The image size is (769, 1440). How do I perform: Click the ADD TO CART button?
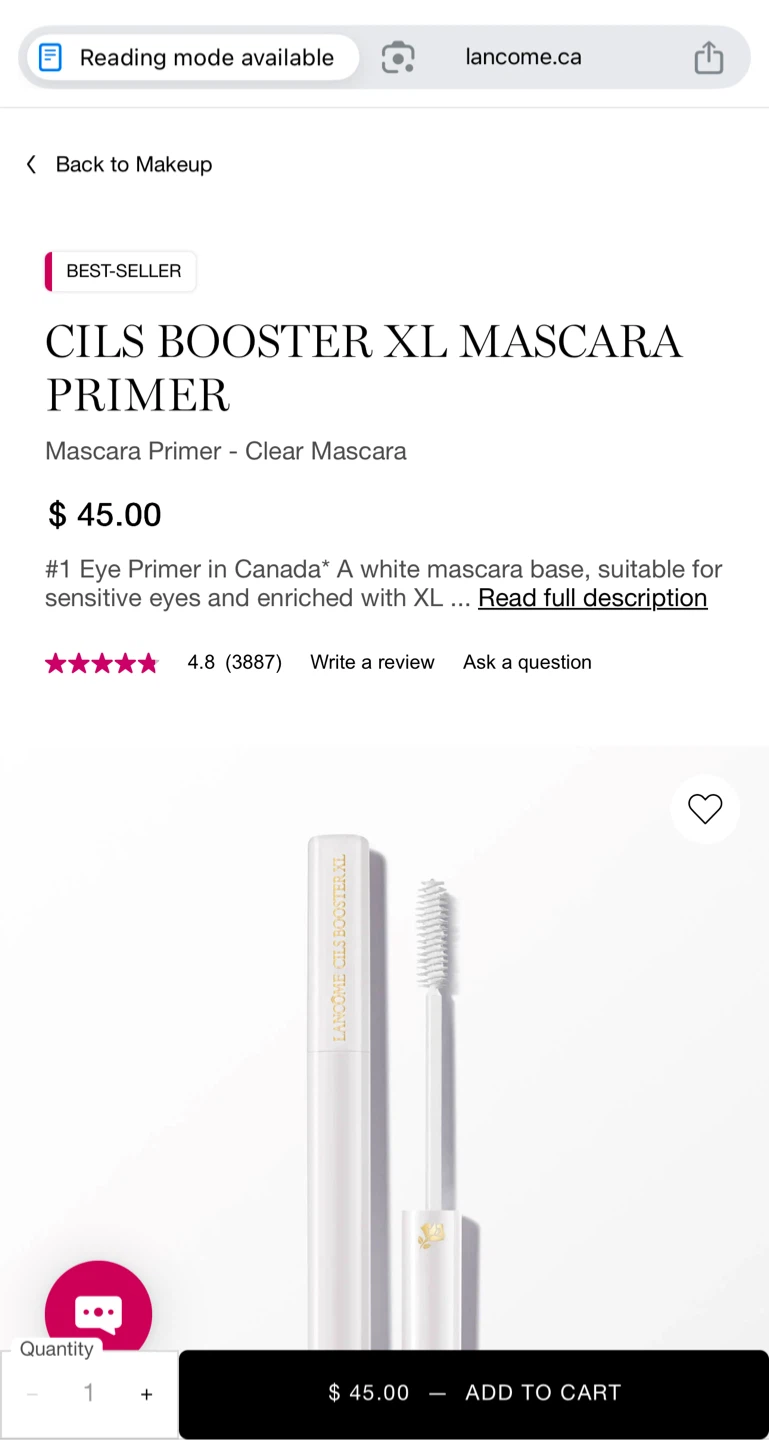pyautogui.click(x=474, y=1393)
